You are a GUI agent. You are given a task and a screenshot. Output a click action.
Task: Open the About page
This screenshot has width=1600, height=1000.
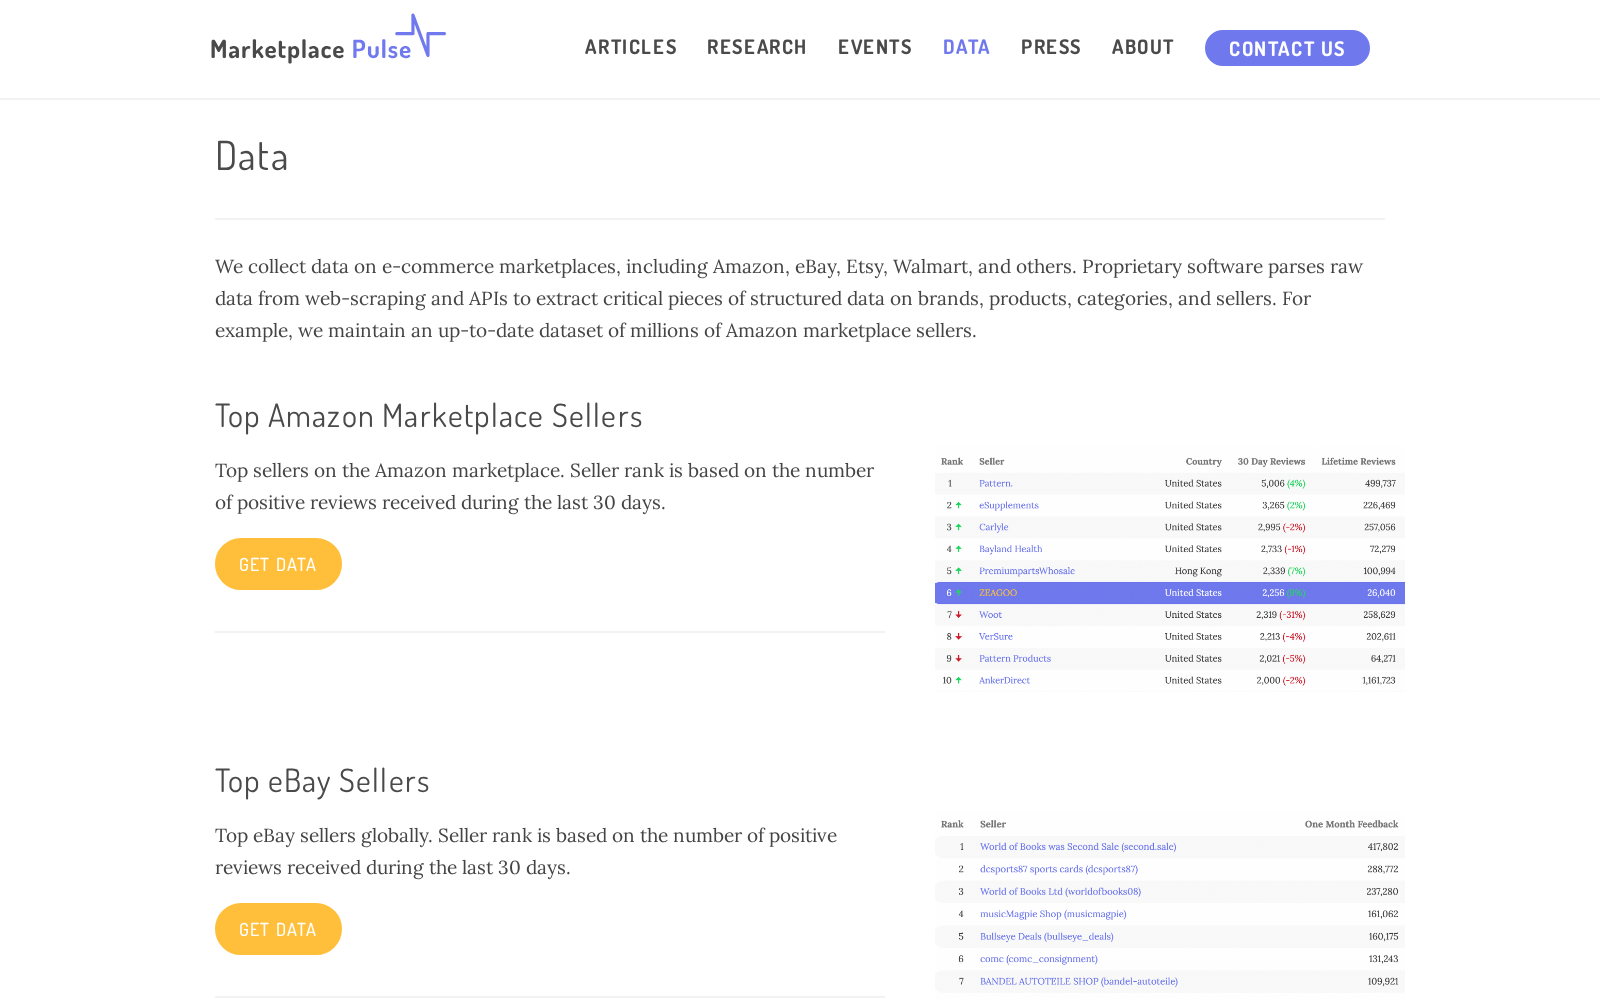pyautogui.click(x=1143, y=47)
